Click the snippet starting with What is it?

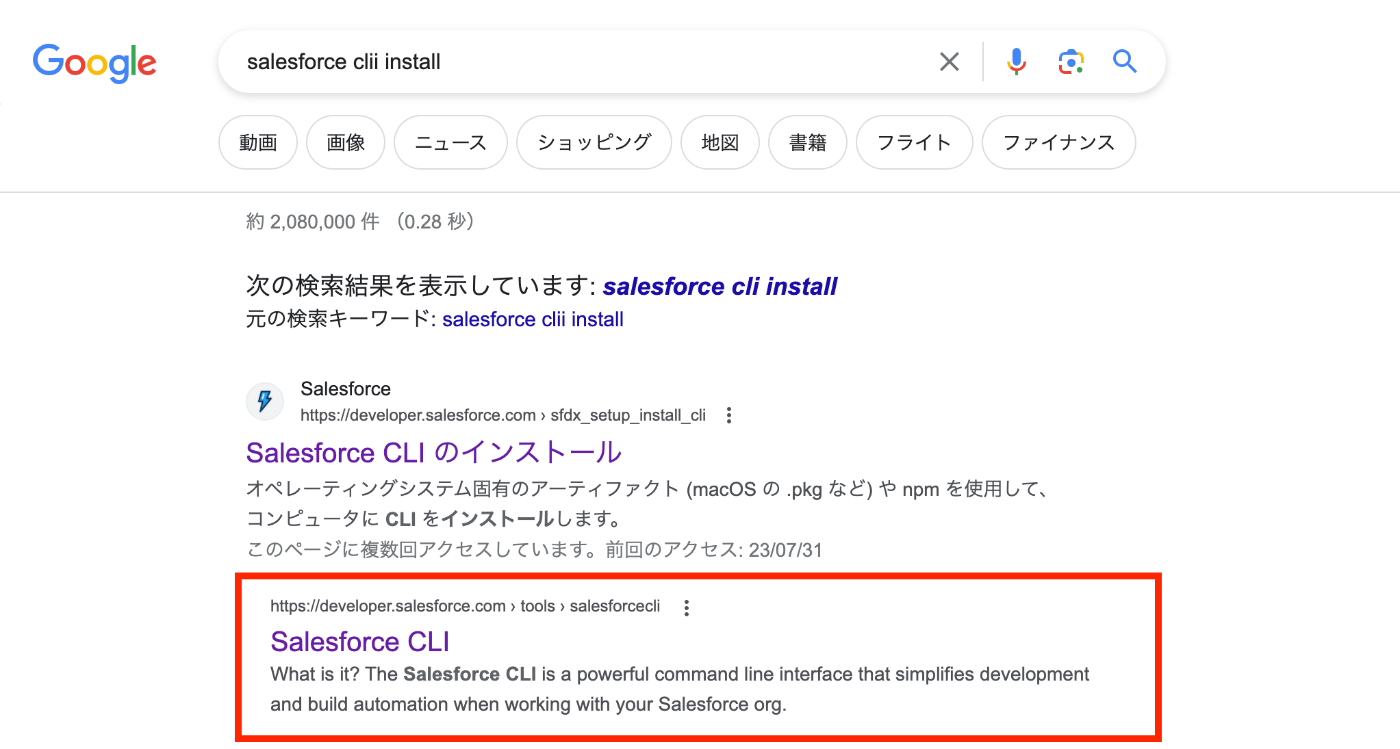680,689
